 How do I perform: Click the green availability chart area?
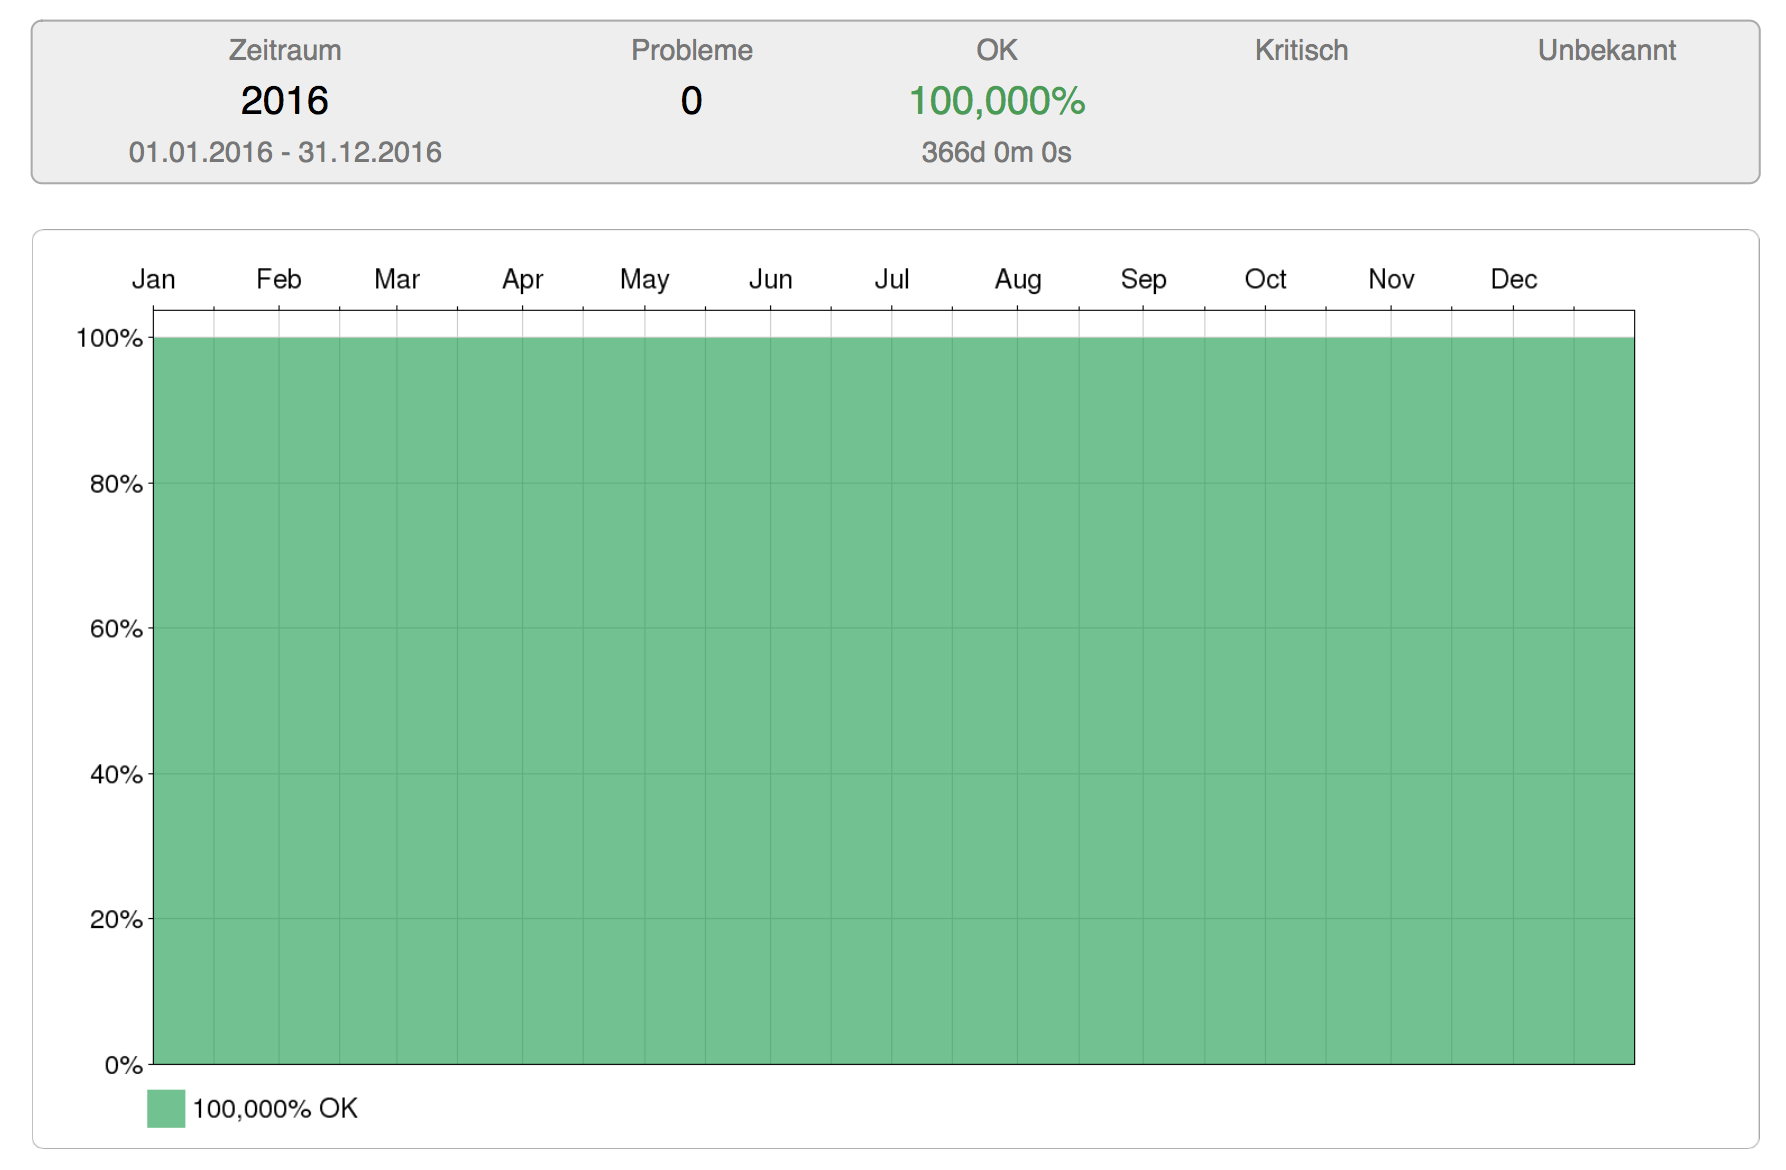click(894, 700)
